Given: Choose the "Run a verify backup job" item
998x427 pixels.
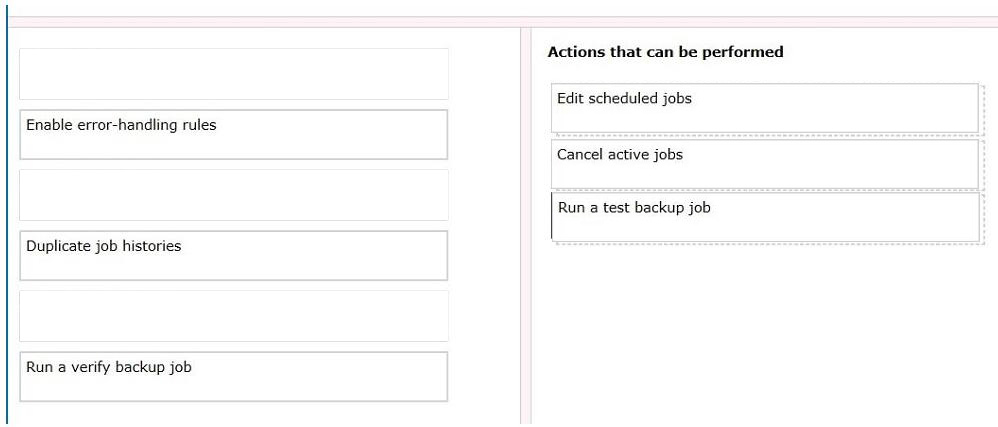Looking at the screenshot, I should pos(234,377).
